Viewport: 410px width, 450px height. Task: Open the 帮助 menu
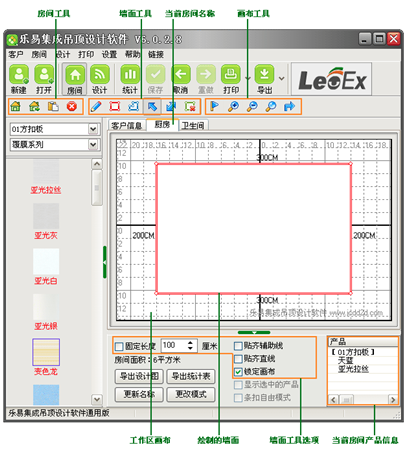coord(132,54)
